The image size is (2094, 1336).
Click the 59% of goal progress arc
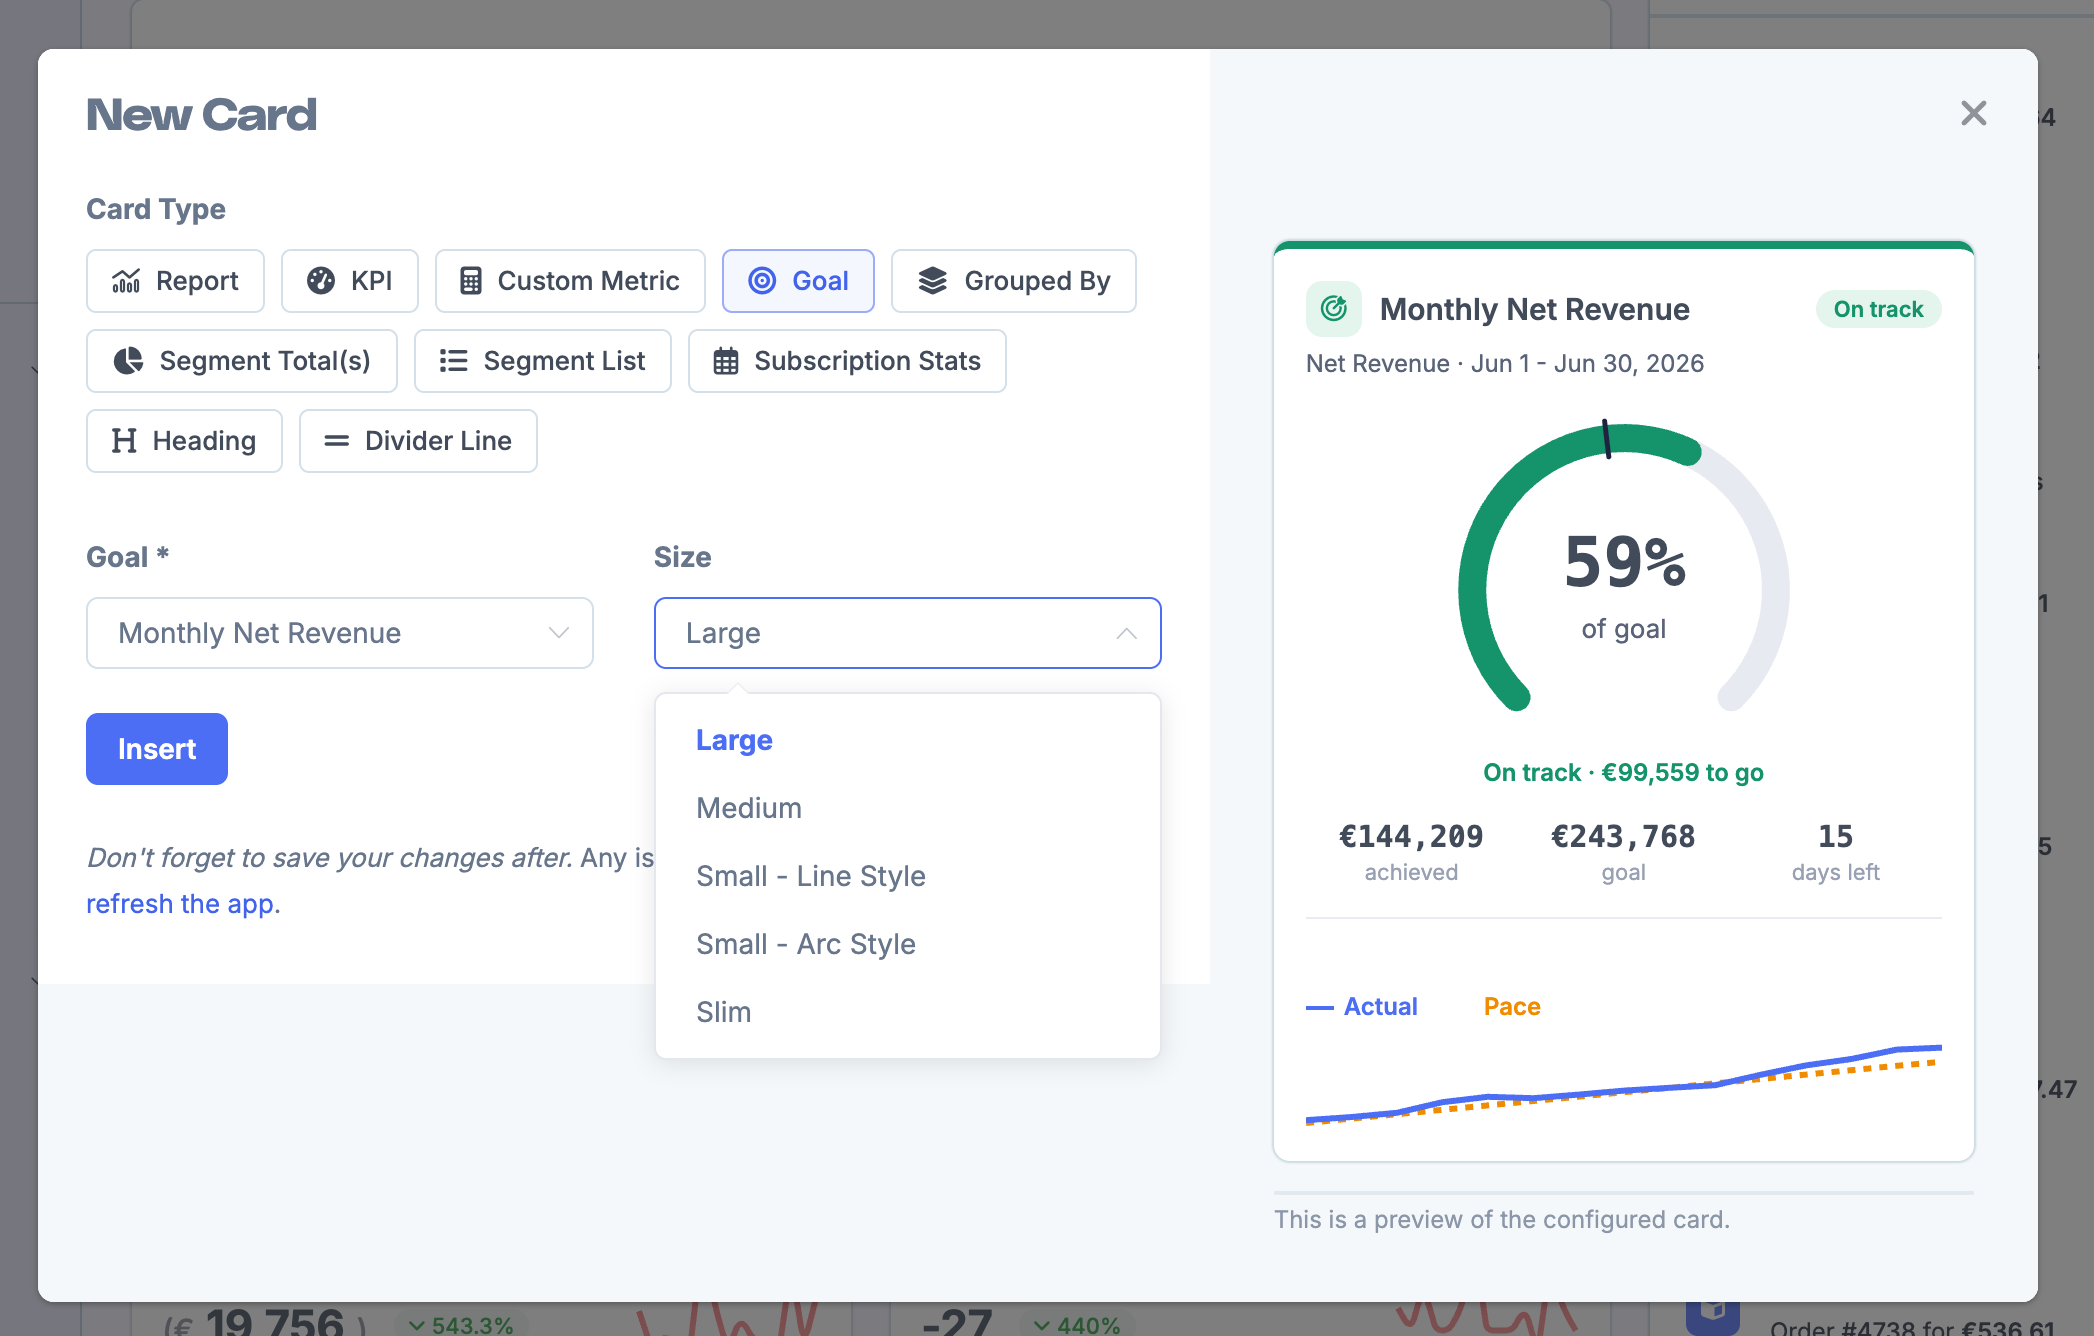1624,568
